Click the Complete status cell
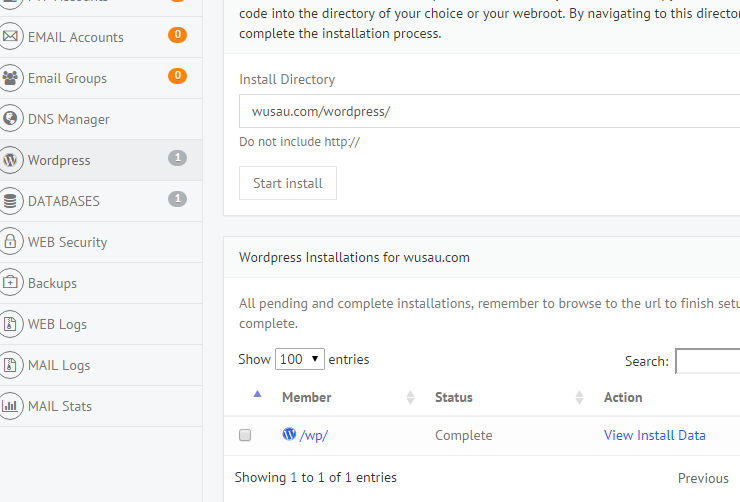This screenshot has width=740, height=502. (x=463, y=435)
